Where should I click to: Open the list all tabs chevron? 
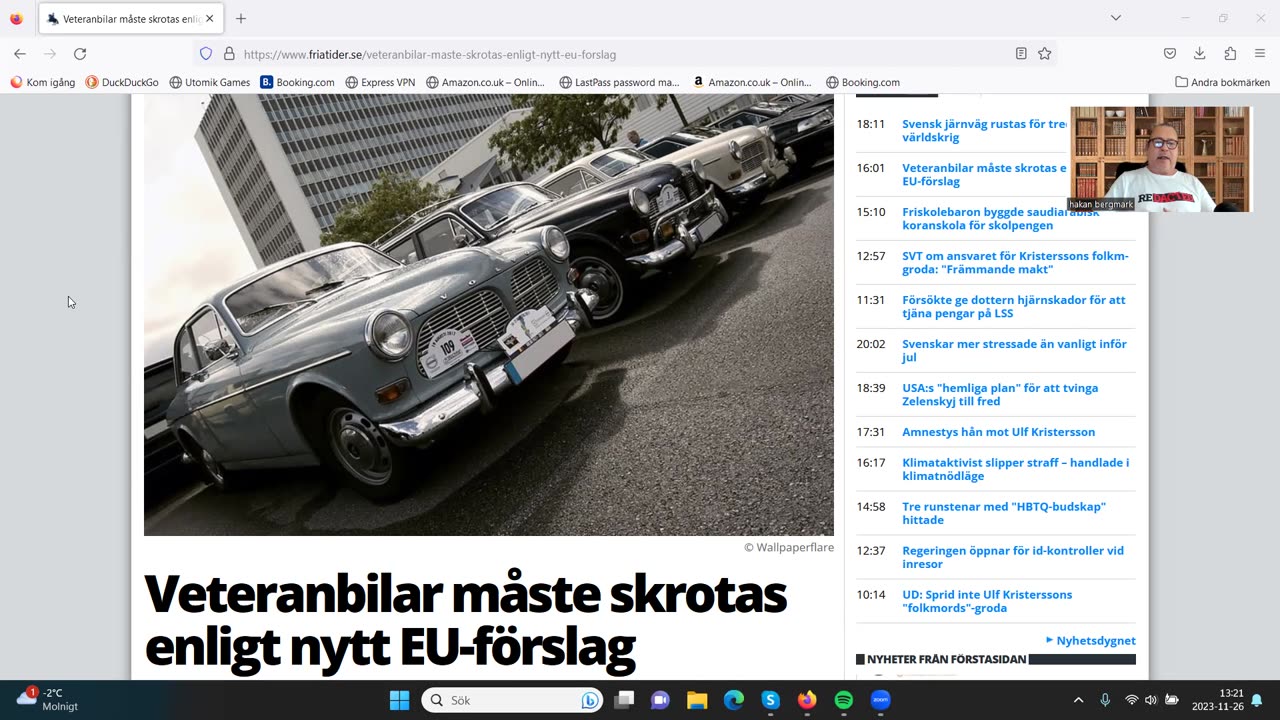pos(1116,18)
